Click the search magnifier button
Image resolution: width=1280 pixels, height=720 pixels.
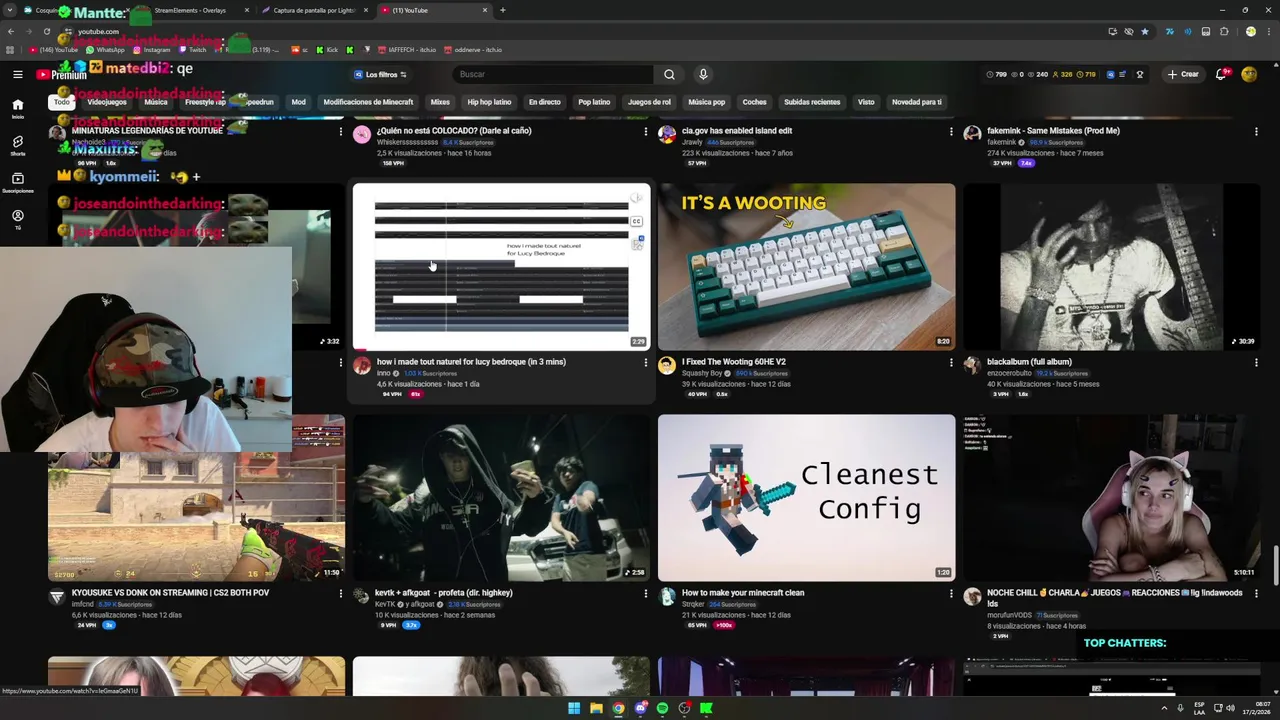pos(669,74)
